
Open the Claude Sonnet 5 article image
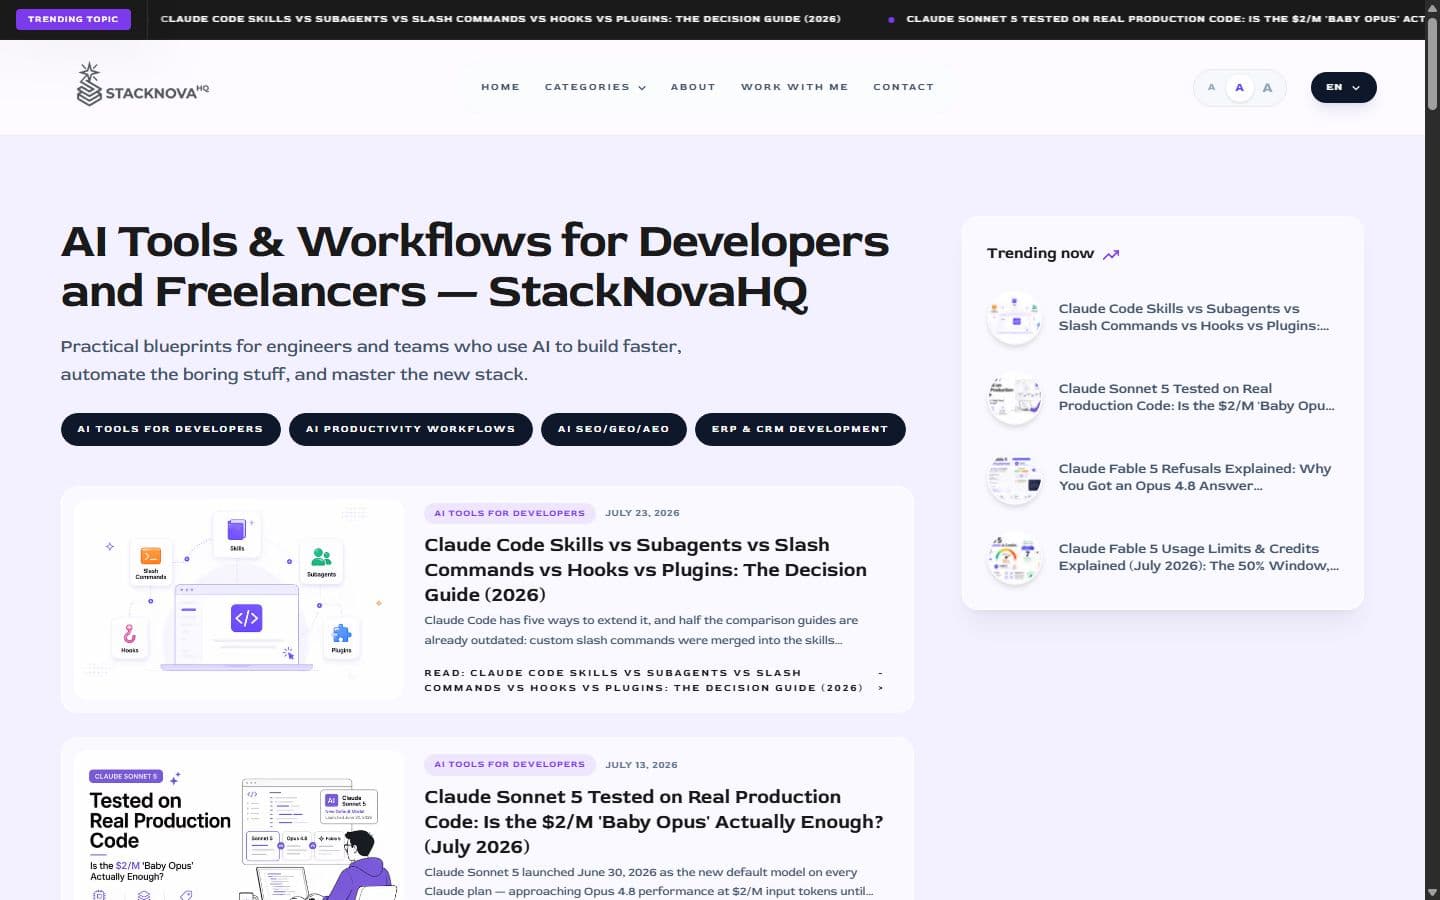[x=239, y=826]
